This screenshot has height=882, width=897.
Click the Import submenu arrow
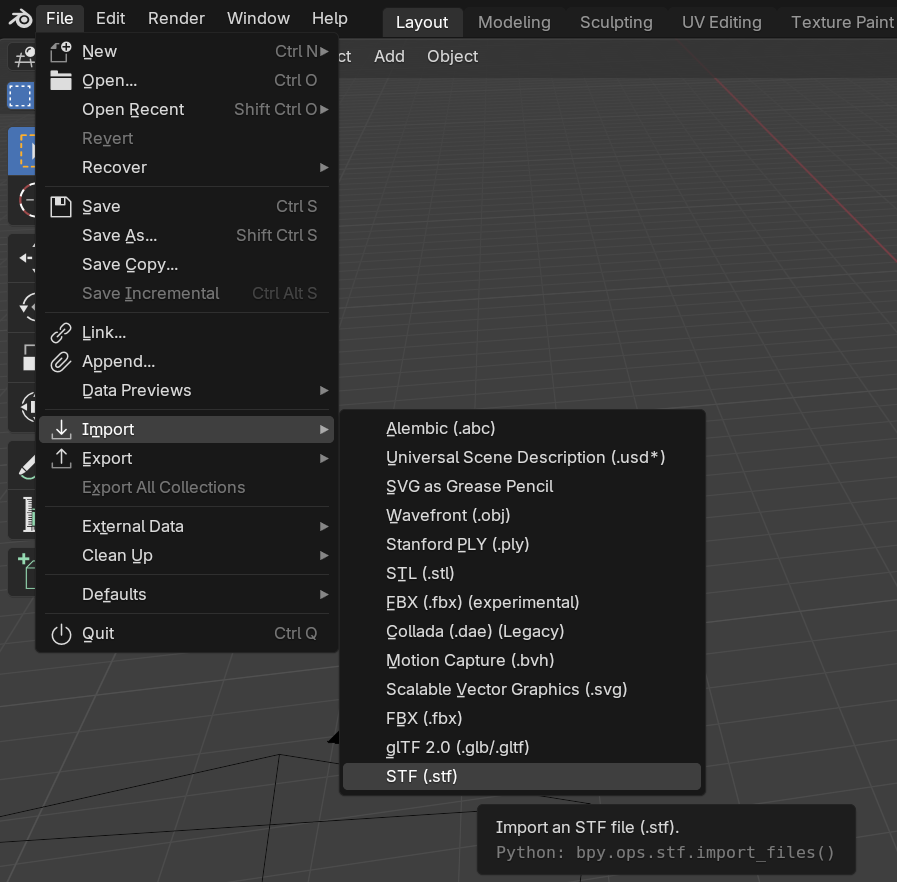tap(324, 430)
